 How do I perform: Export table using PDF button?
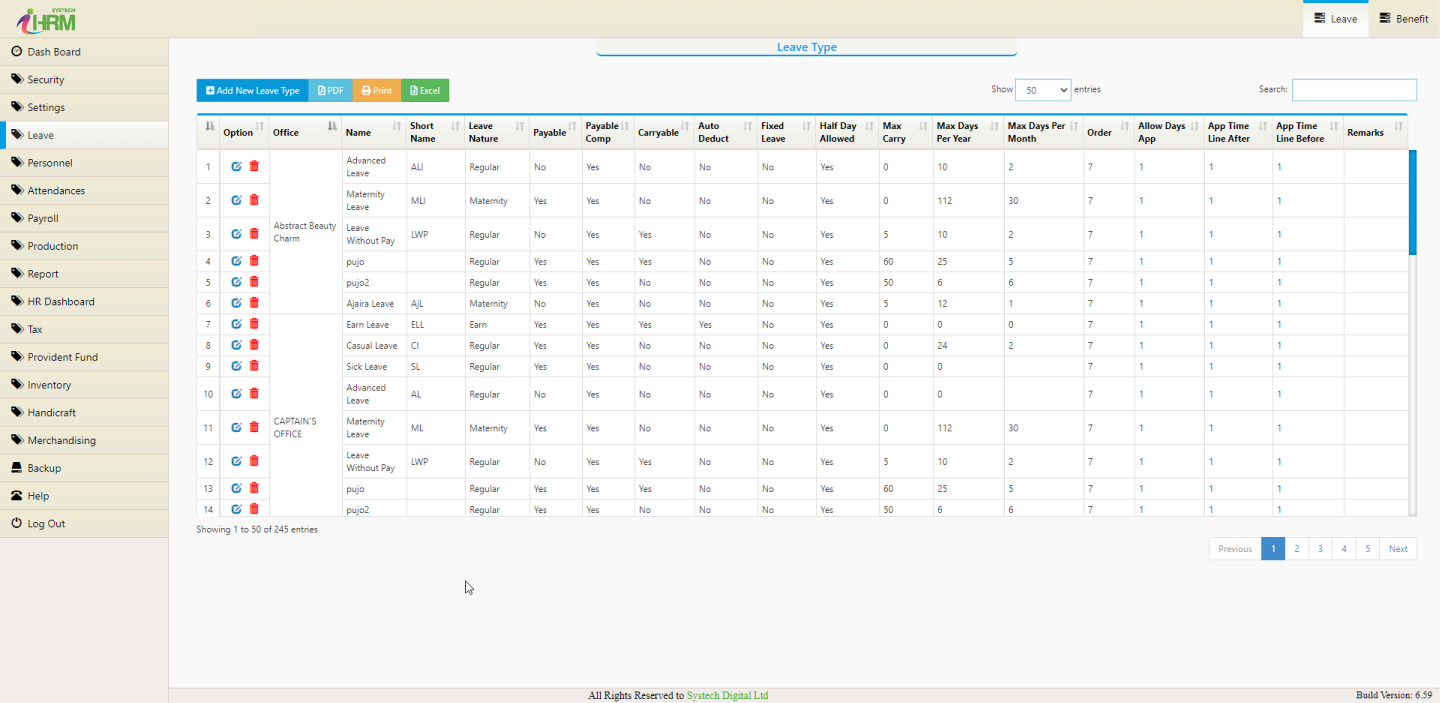coord(330,90)
